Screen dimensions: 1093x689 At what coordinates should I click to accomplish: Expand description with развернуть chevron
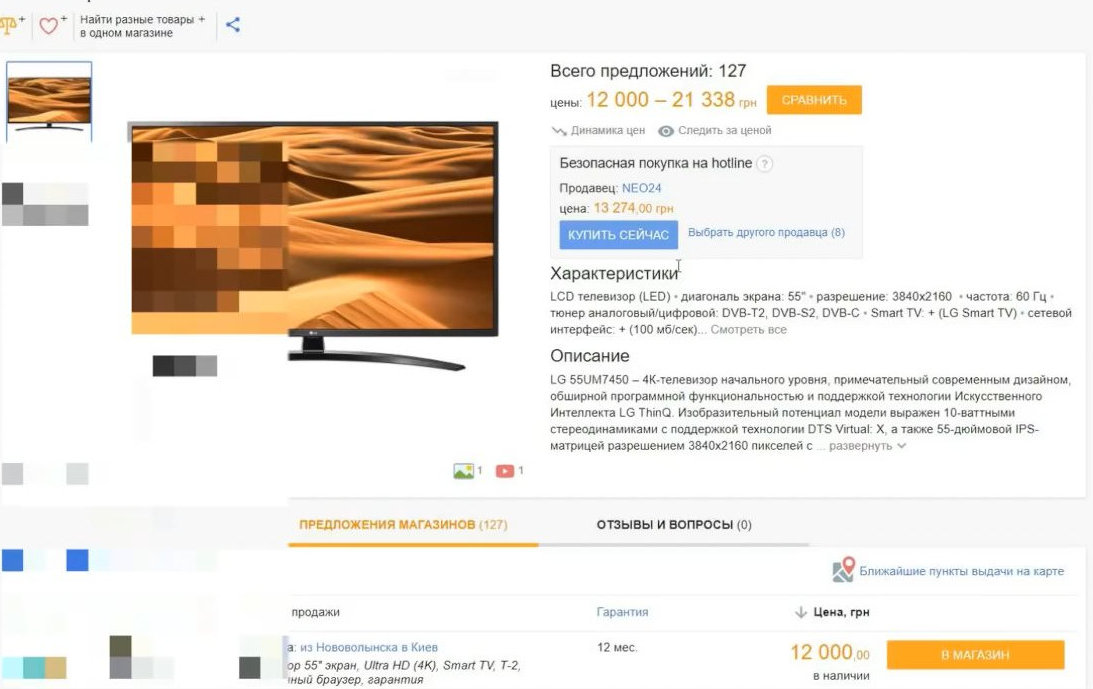(x=901, y=446)
